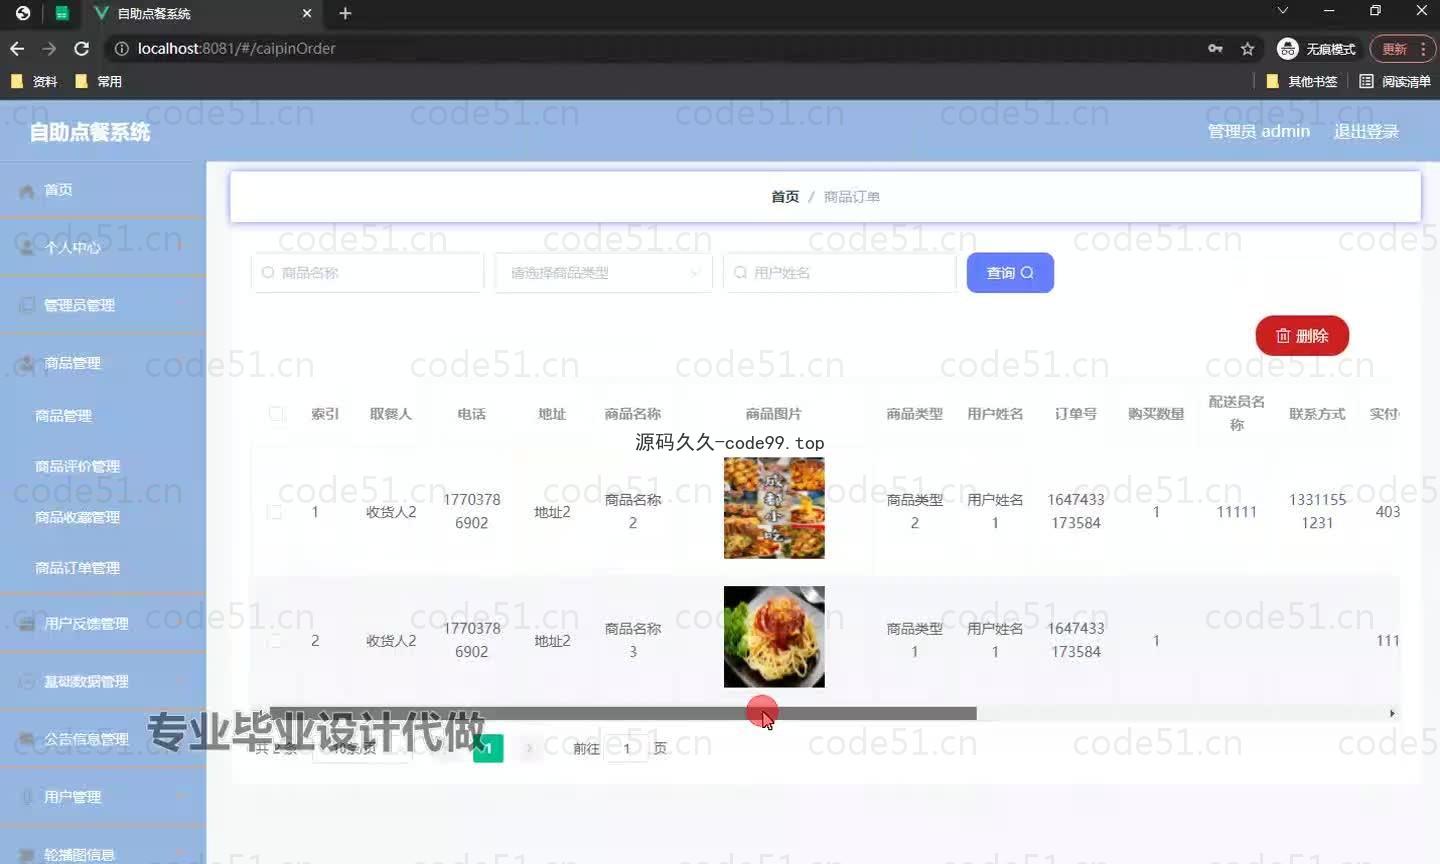The width and height of the screenshot is (1440, 864).
Task: Select page 1 in pagination
Action: click(488, 748)
